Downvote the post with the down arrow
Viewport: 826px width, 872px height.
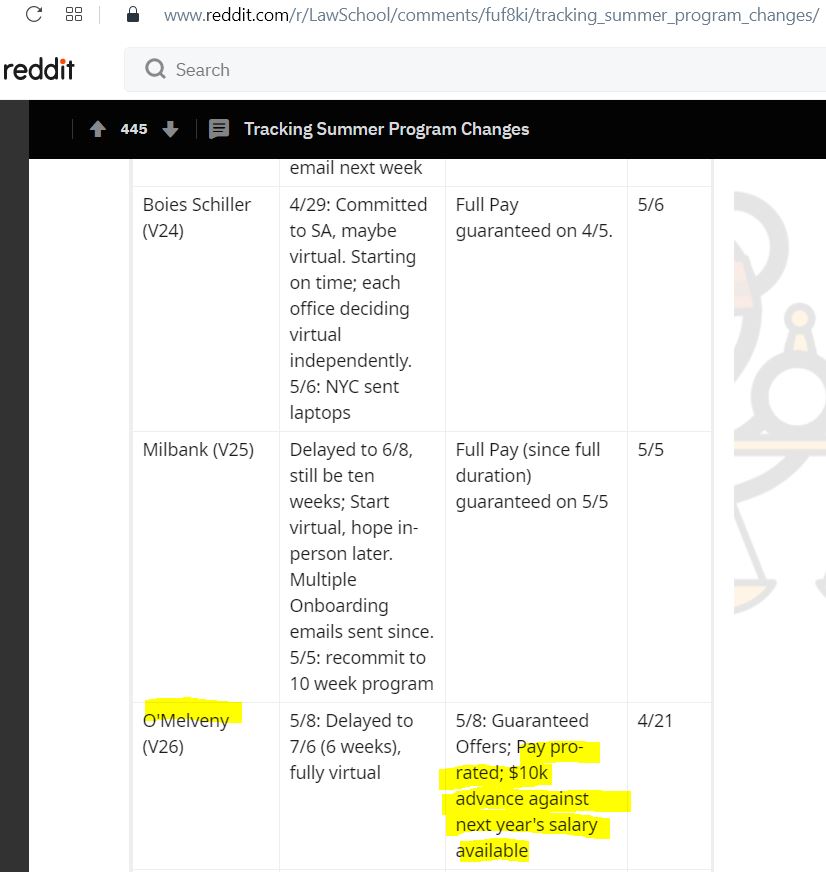pyautogui.click(x=170, y=129)
